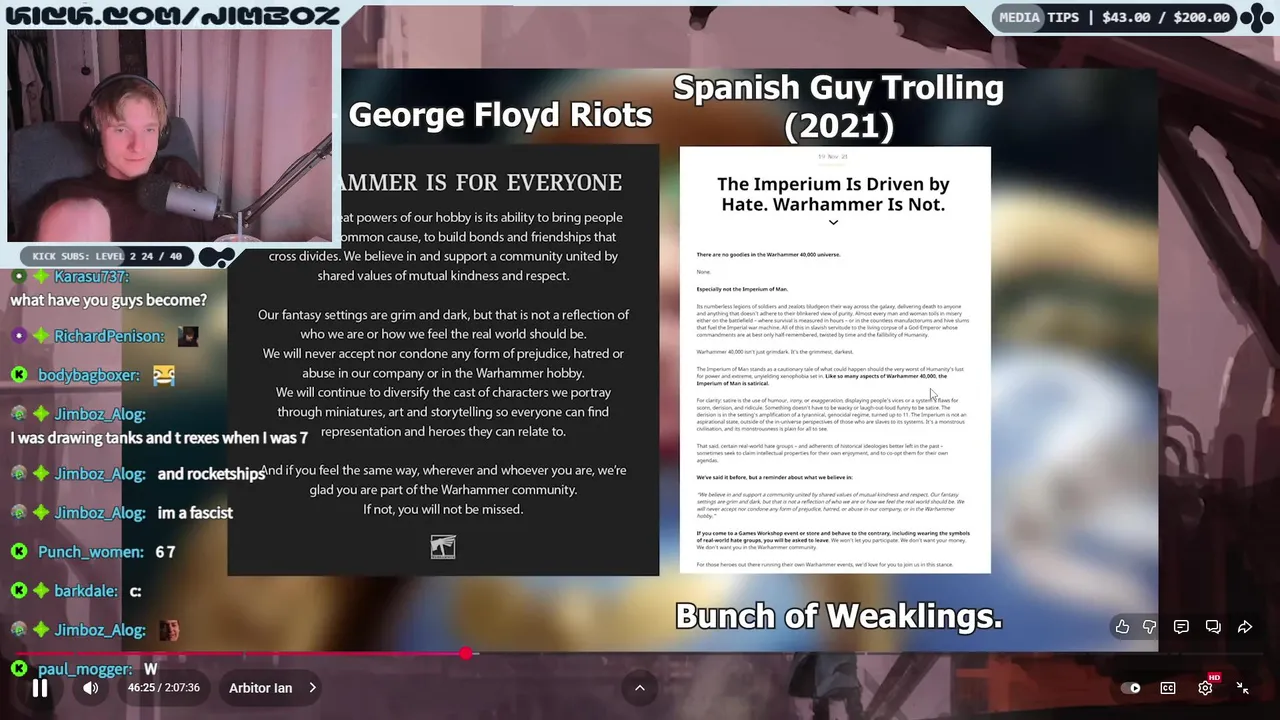Viewport: 1280px width, 720px height.
Task: Share the video using arrow icon
Action: pos(1245,627)
